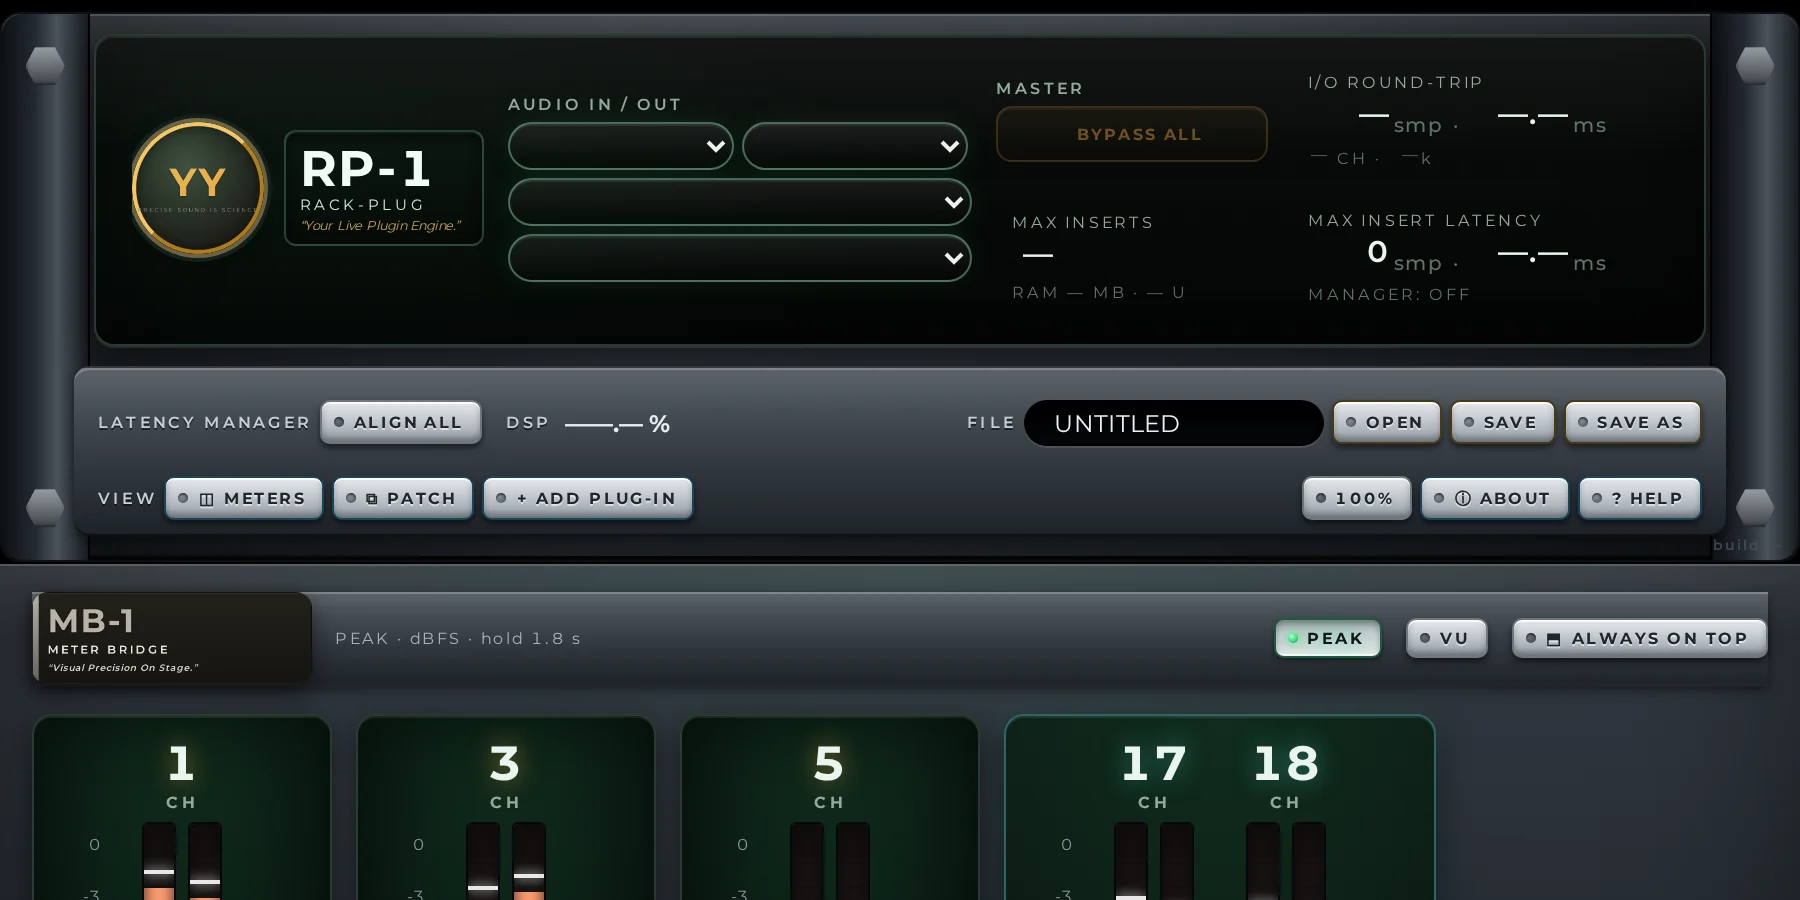
Task: Click the RP-1 Rack-Plug nameplate
Action: pyautogui.click(x=384, y=188)
